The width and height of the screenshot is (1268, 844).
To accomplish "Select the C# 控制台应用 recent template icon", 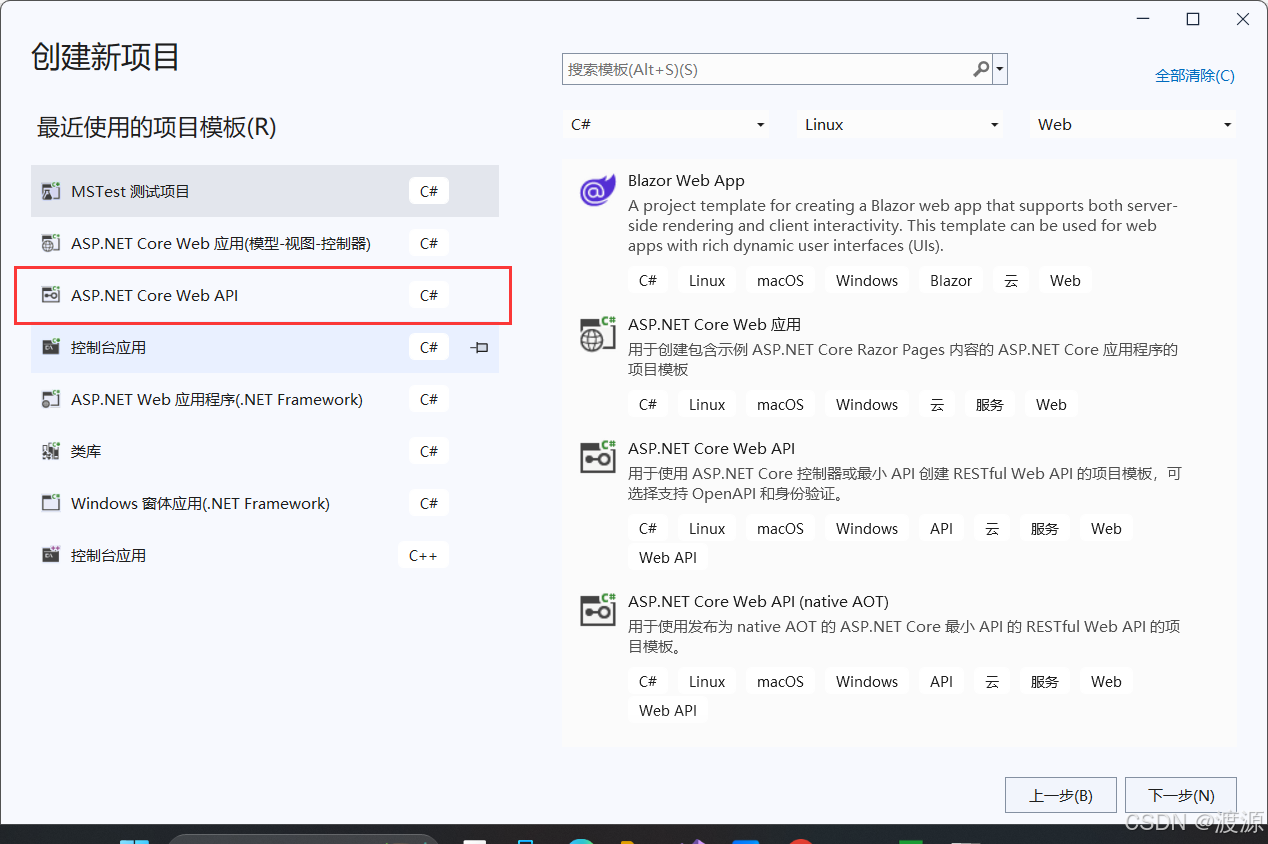I will coord(51,347).
